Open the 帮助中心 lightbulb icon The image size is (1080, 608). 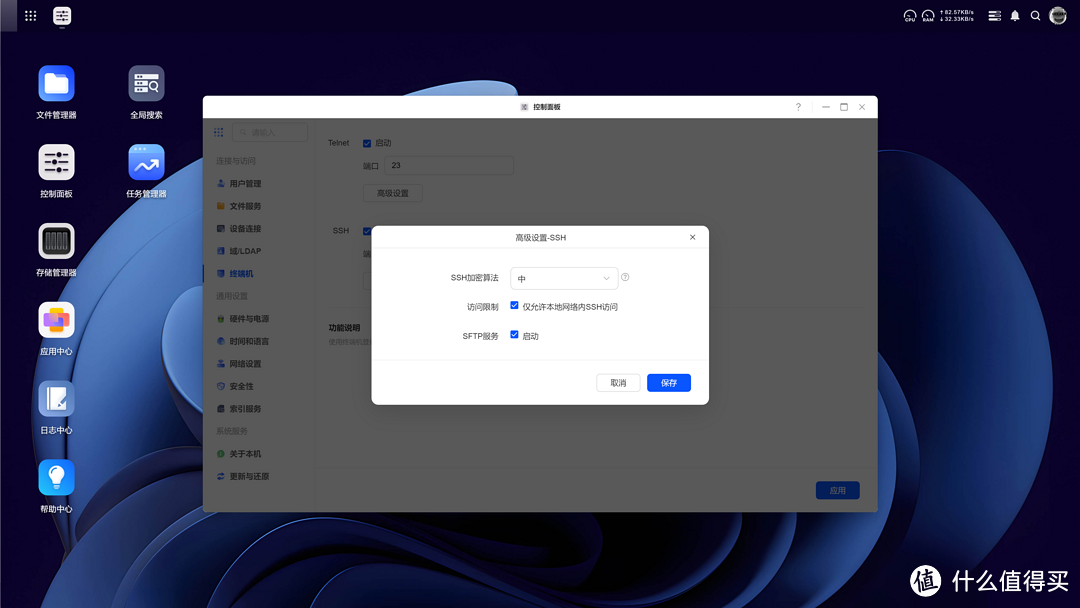click(56, 478)
